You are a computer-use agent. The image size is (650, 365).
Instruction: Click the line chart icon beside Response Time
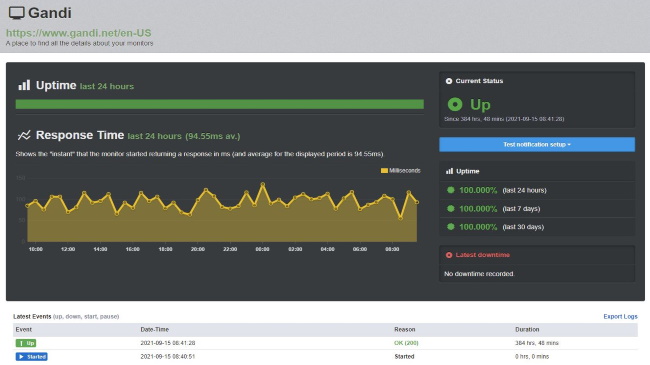click(x=24, y=135)
